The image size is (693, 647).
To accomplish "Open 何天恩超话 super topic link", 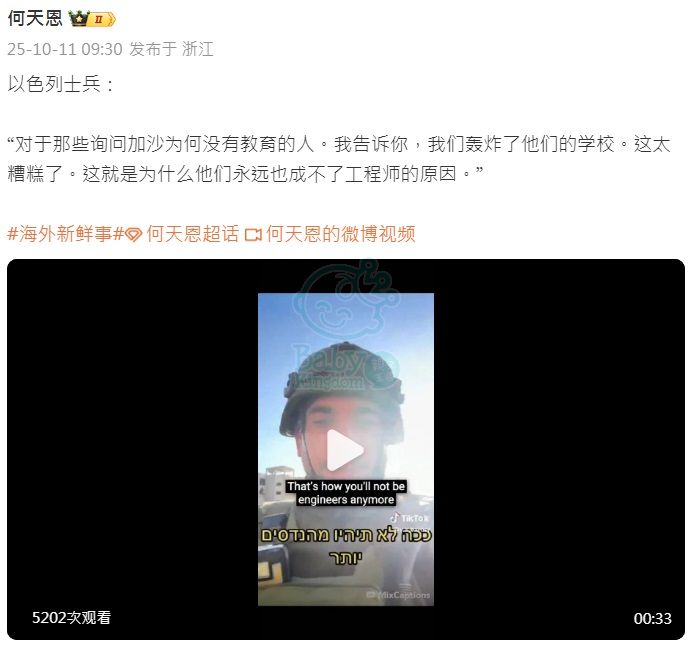I will pyautogui.click(x=193, y=233).
